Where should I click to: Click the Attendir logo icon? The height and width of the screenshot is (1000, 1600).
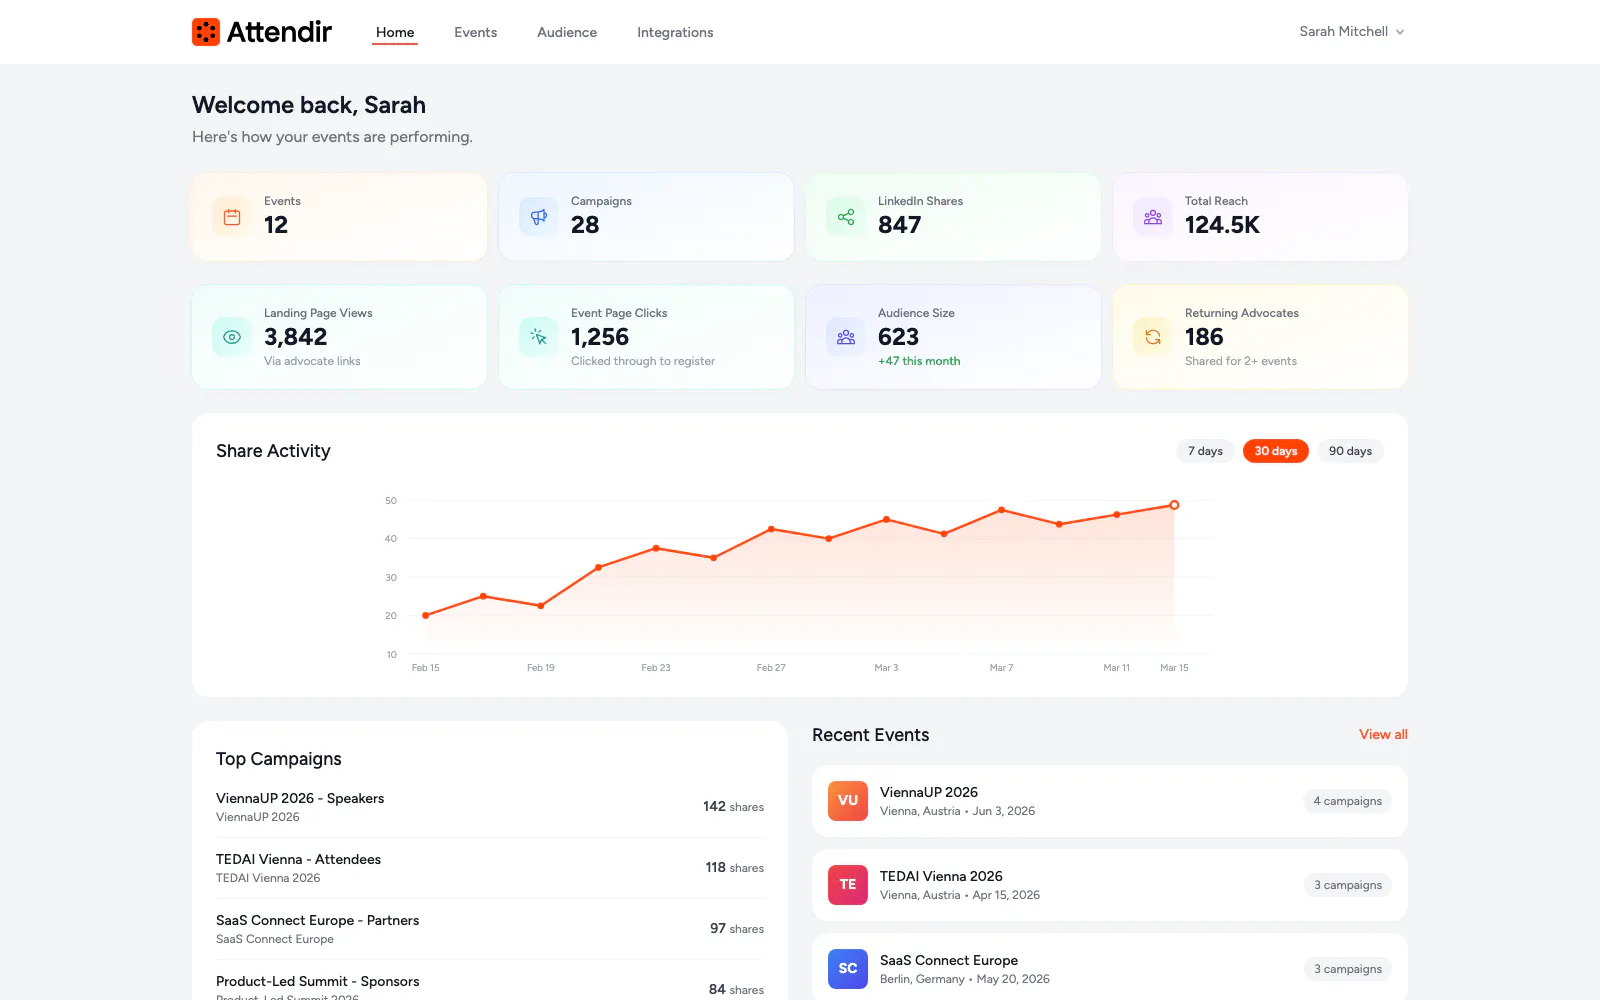tap(206, 32)
